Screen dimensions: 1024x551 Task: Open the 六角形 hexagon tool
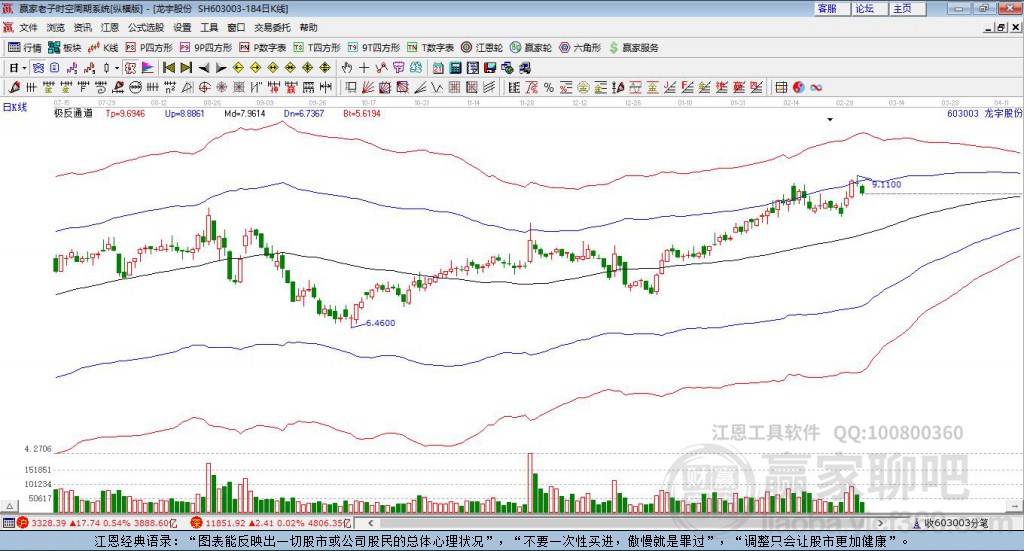tap(580, 48)
